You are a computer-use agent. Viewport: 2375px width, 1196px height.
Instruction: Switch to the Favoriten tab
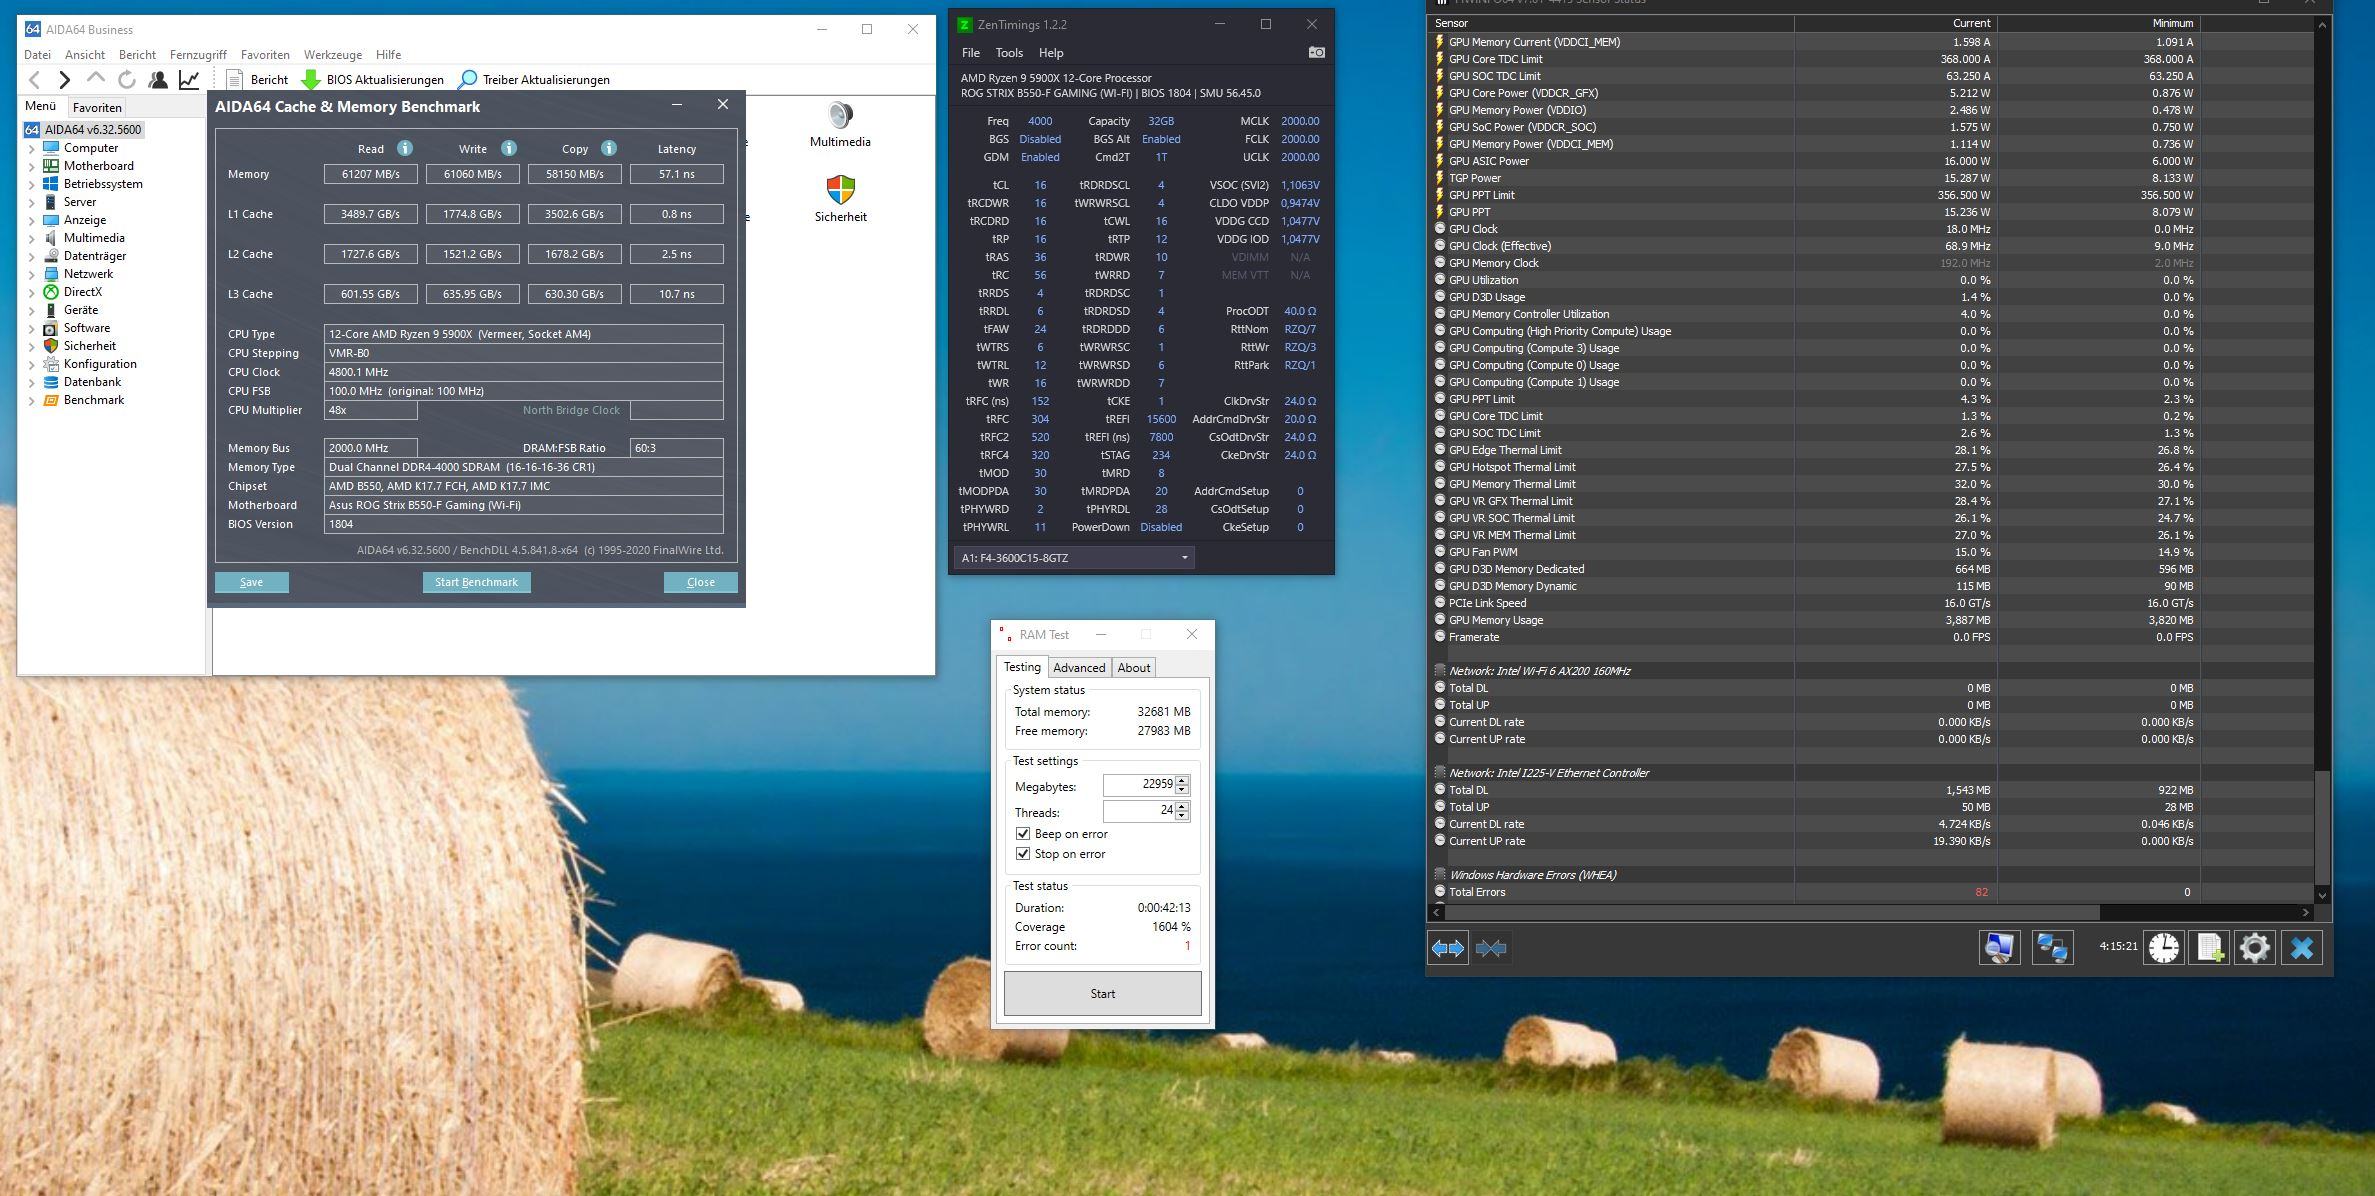[97, 107]
